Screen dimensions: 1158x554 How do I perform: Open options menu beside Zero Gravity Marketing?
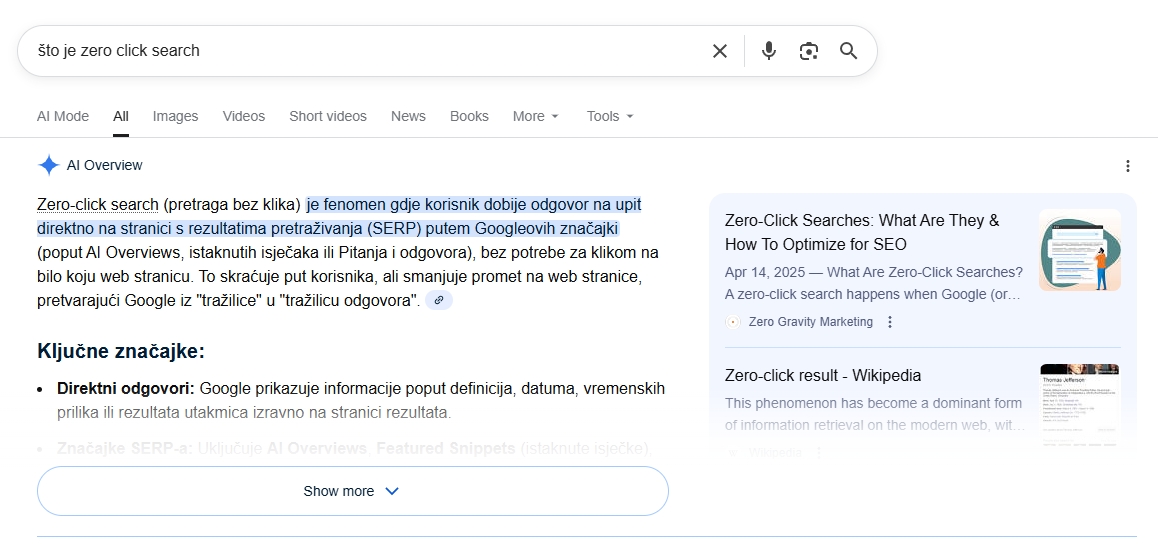coord(890,322)
